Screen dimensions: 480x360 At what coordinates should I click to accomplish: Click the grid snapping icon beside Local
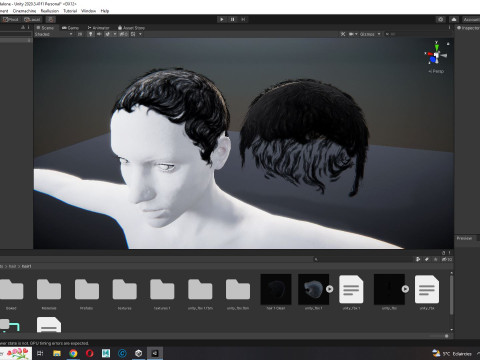(x=51, y=19)
